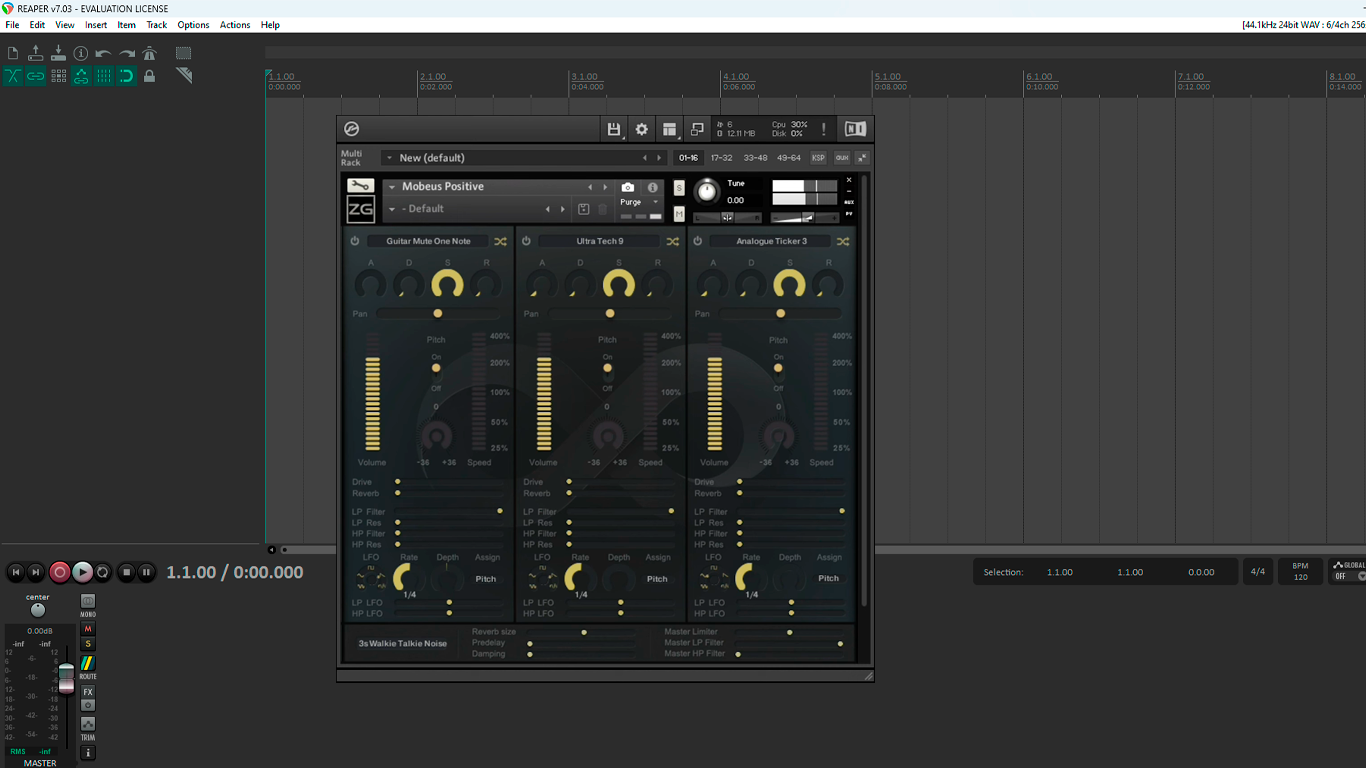This screenshot has height=768, width=1366.
Task: Open the Actions menu
Action: [235, 25]
